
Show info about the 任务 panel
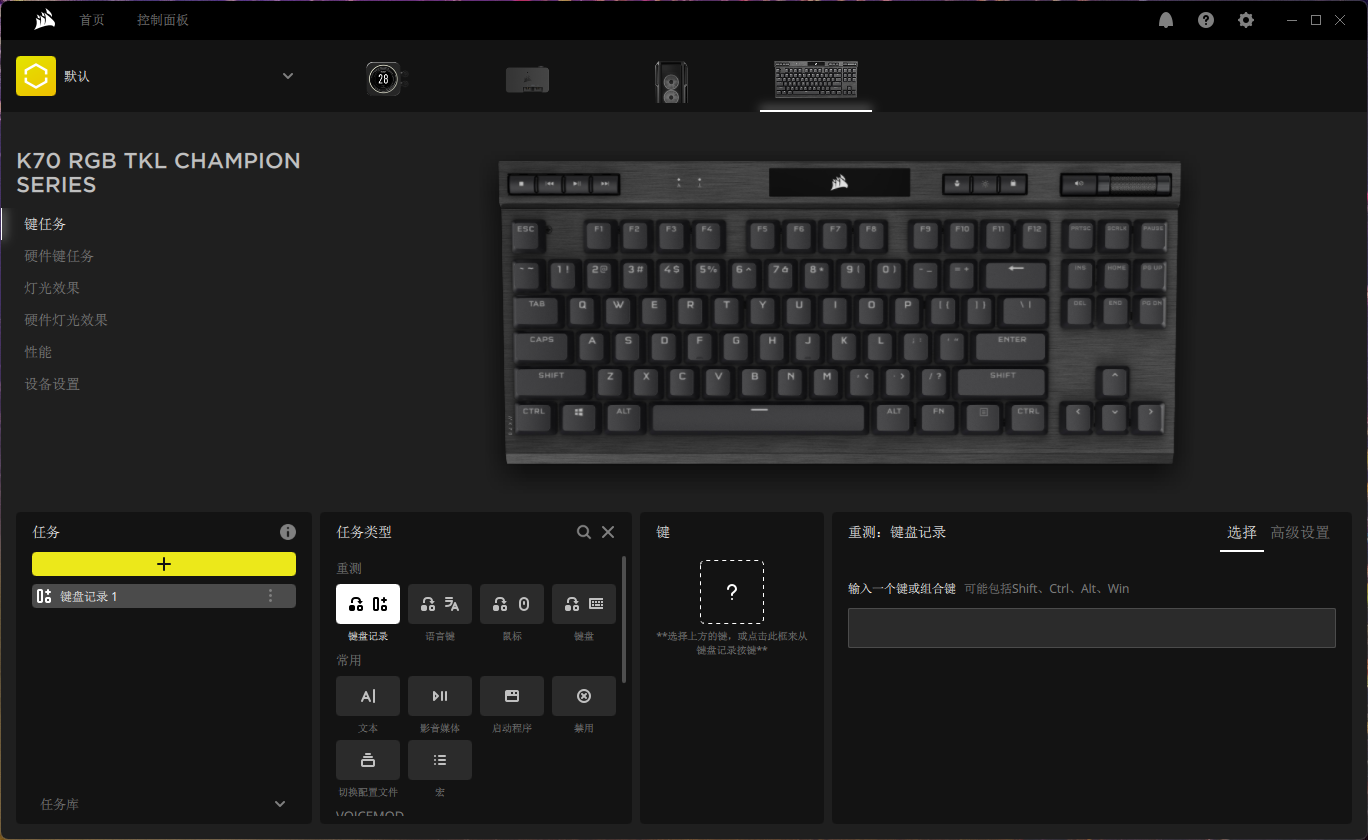(x=288, y=532)
